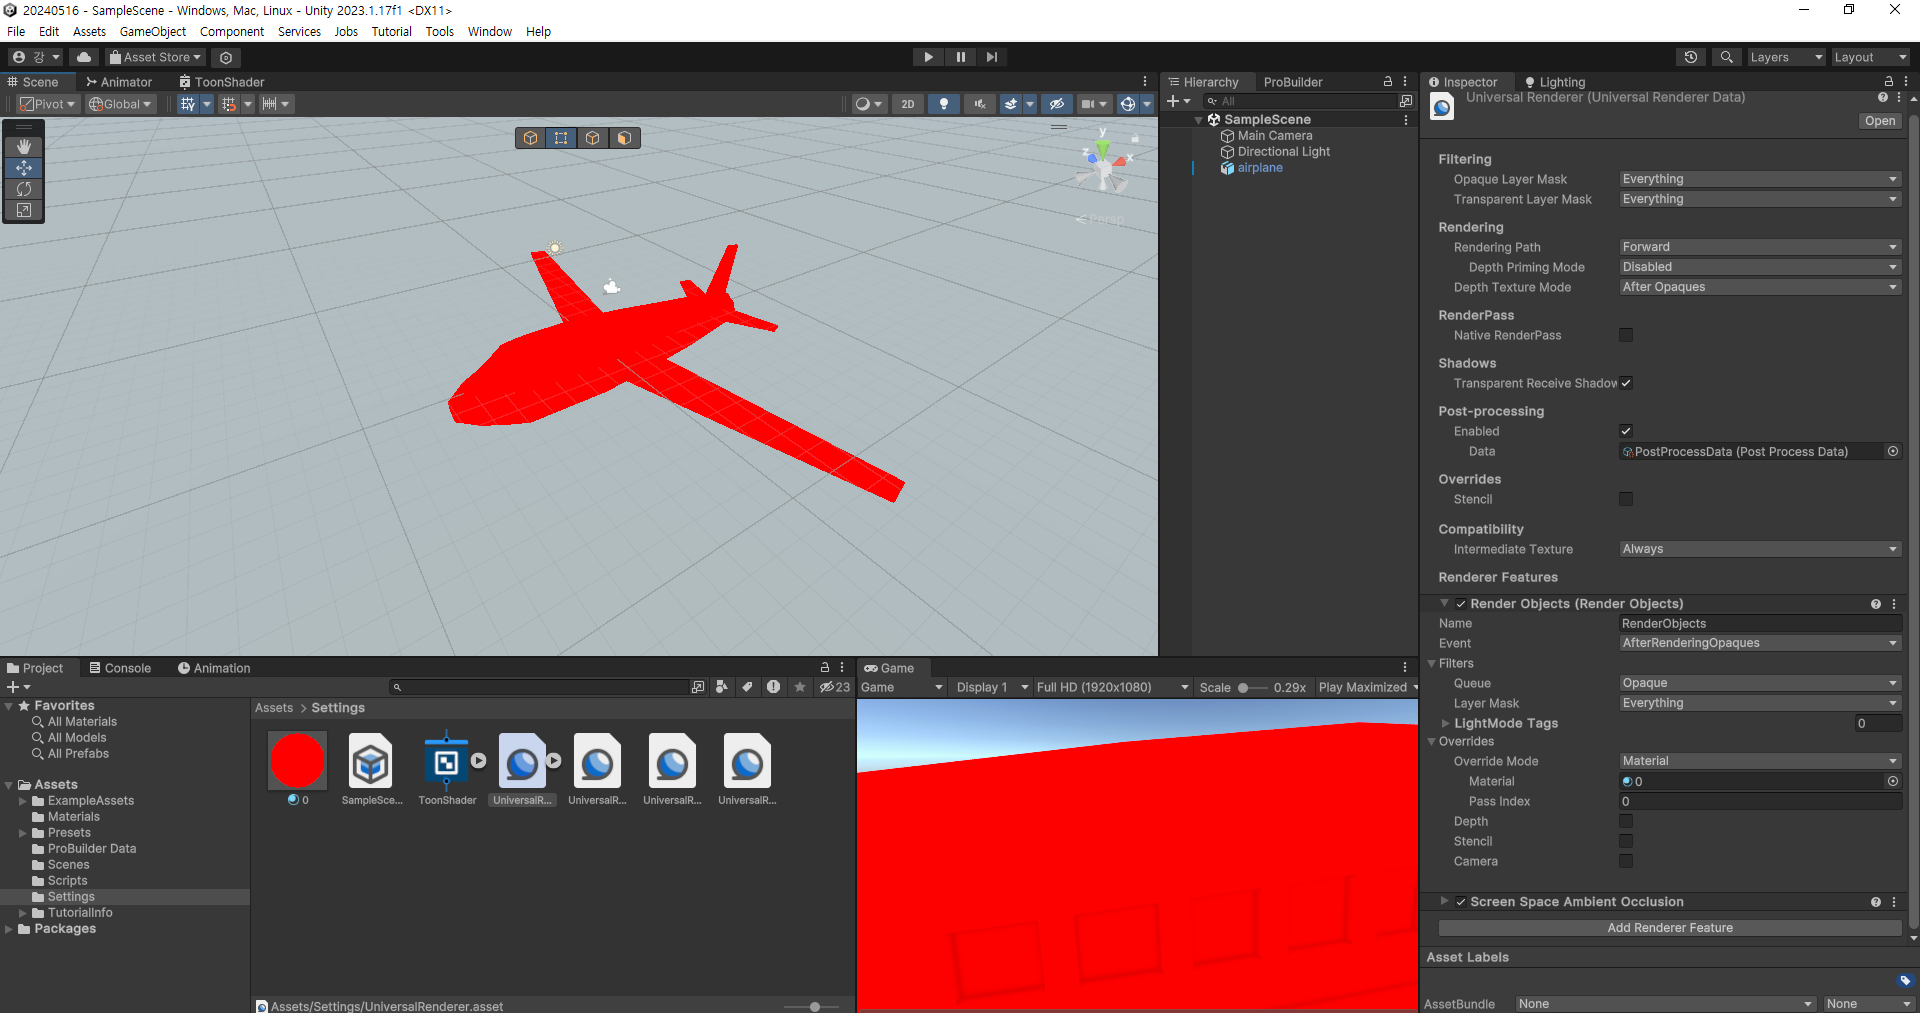
Task: Click the Step frame button
Action: tap(991, 57)
